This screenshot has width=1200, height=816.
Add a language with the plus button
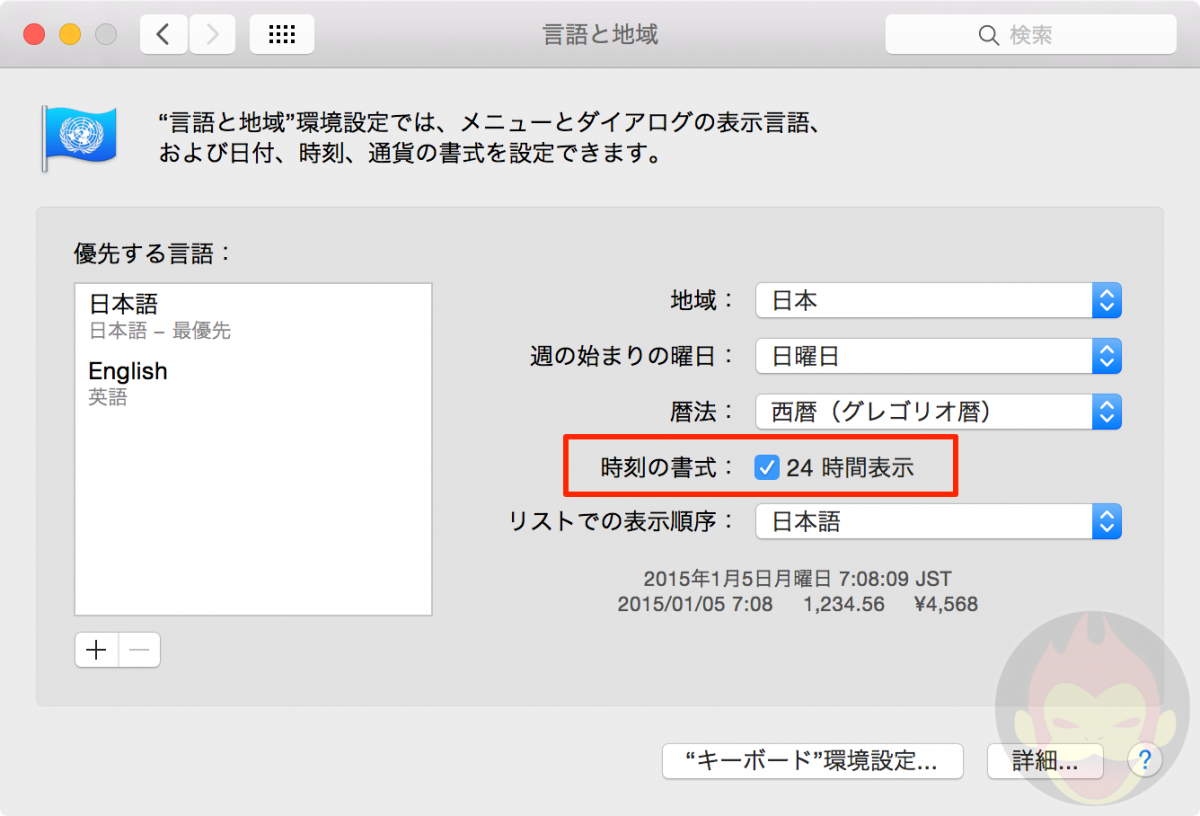[95, 649]
